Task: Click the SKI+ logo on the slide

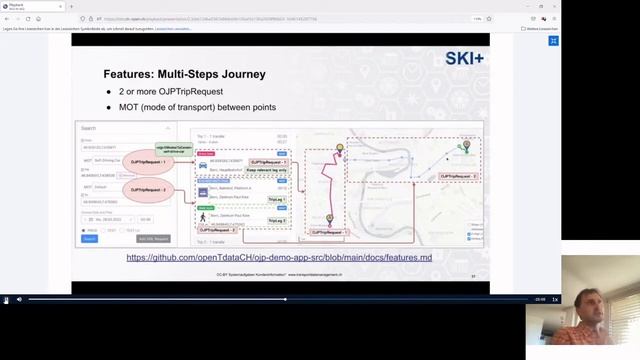Action: click(464, 58)
